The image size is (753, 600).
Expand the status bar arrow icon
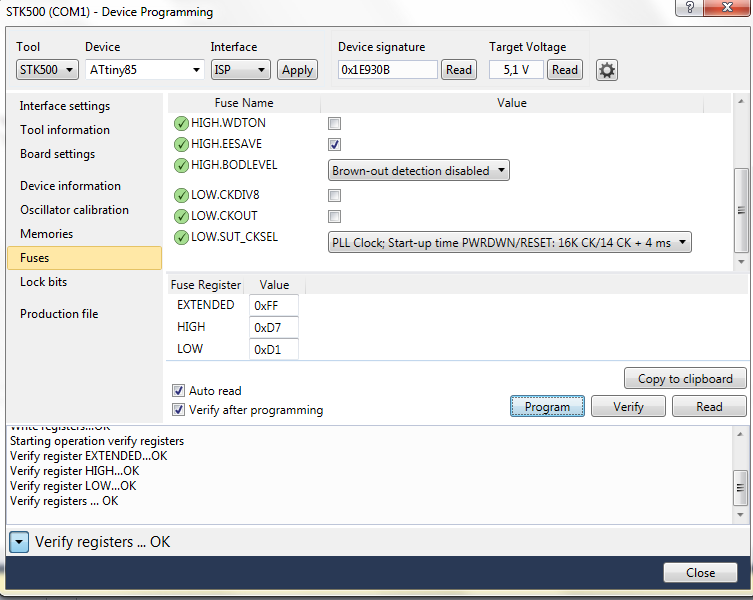pyautogui.click(x=19, y=542)
